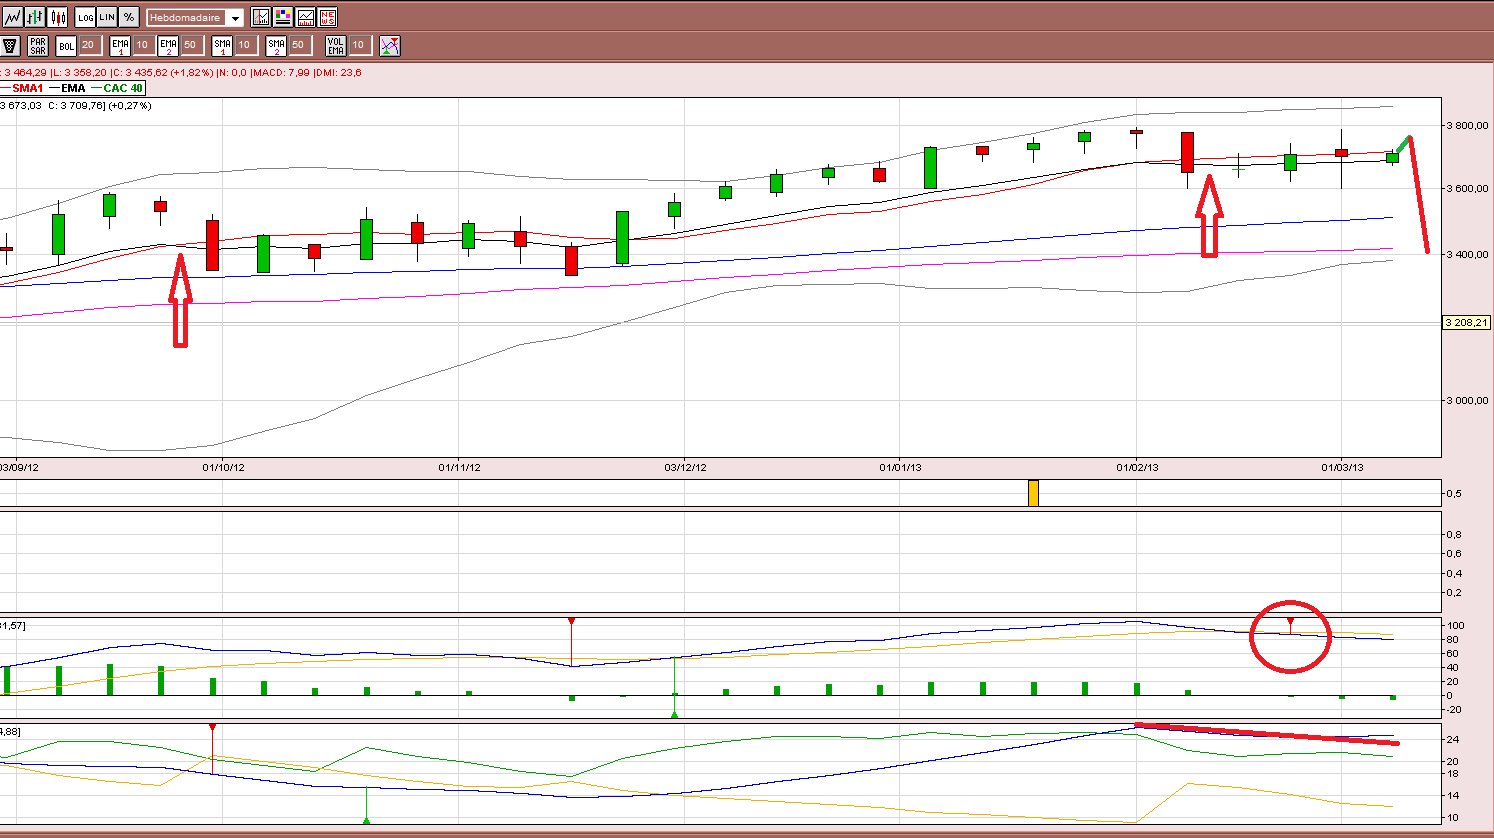Click the period combo box arrow
1494x838 pixels.
click(x=235, y=18)
